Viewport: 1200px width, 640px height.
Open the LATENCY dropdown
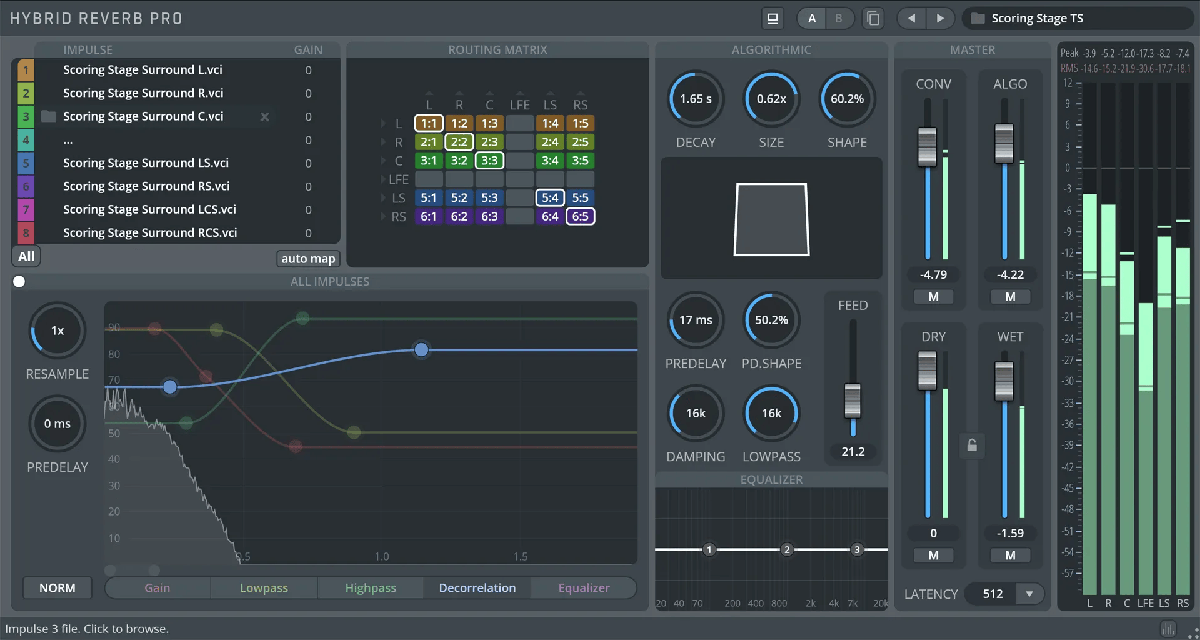click(1028, 594)
